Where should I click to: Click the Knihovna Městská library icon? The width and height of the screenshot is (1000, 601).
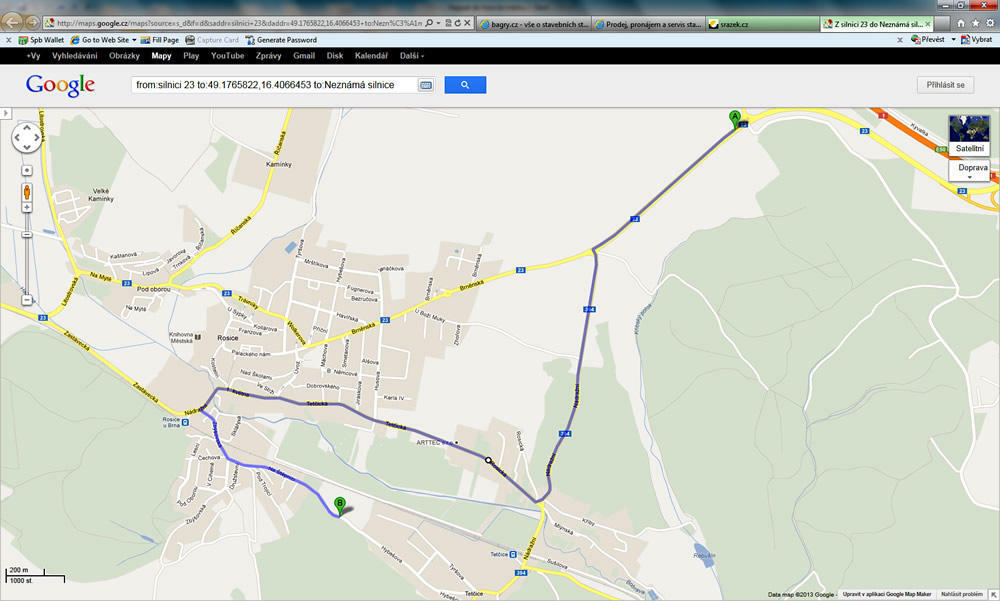[x=198, y=338]
